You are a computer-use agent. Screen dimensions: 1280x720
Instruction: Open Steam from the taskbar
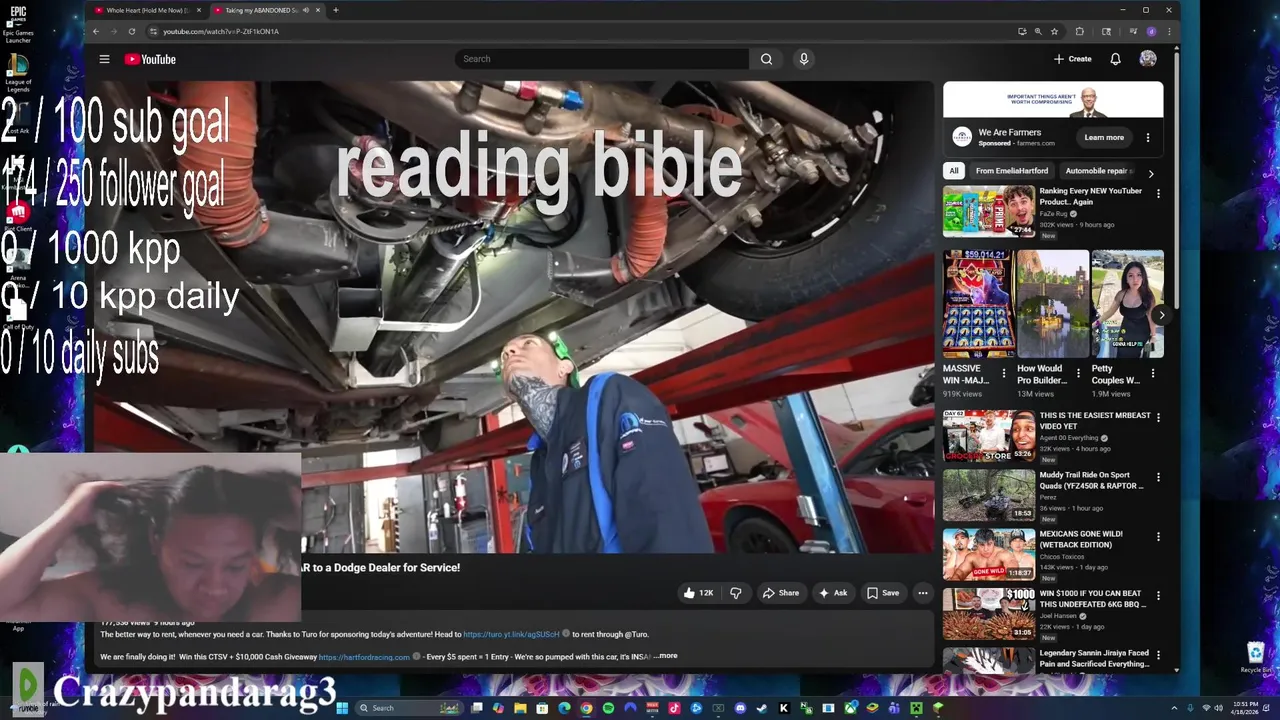(x=761, y=708)
